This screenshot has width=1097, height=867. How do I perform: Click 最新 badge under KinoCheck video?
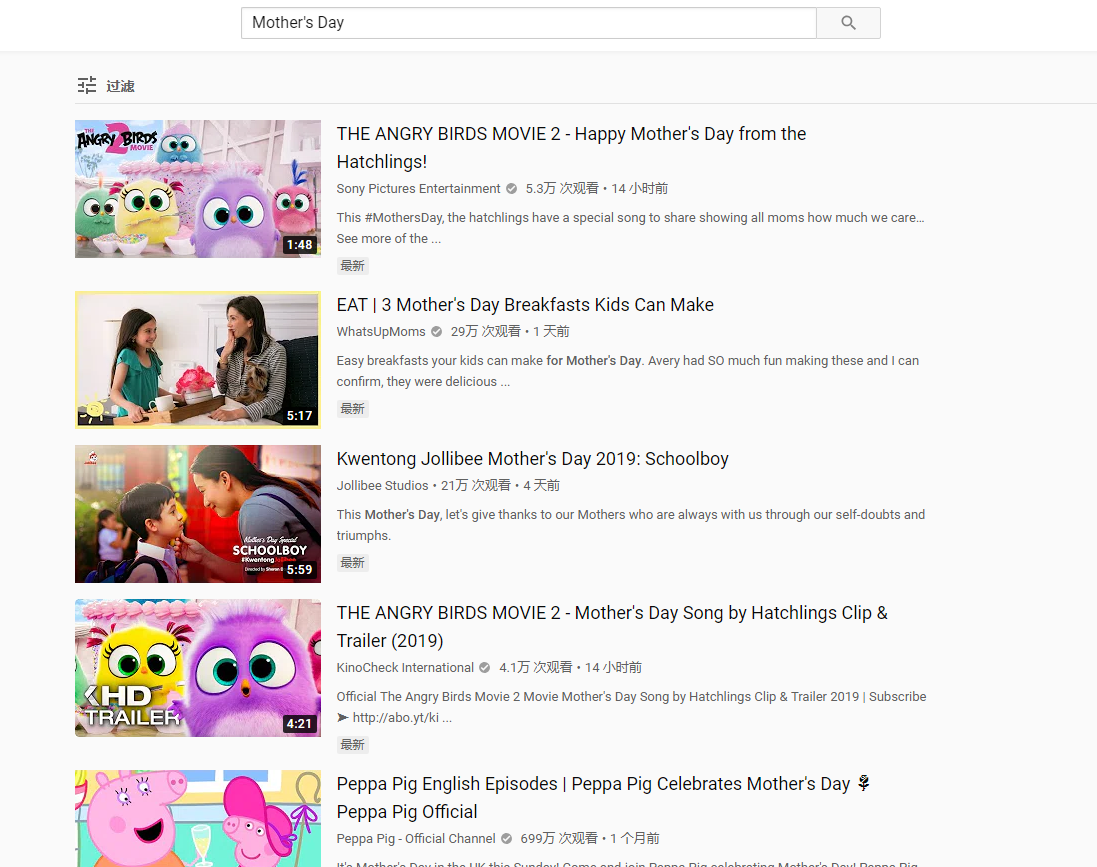[x=353, y=745]
